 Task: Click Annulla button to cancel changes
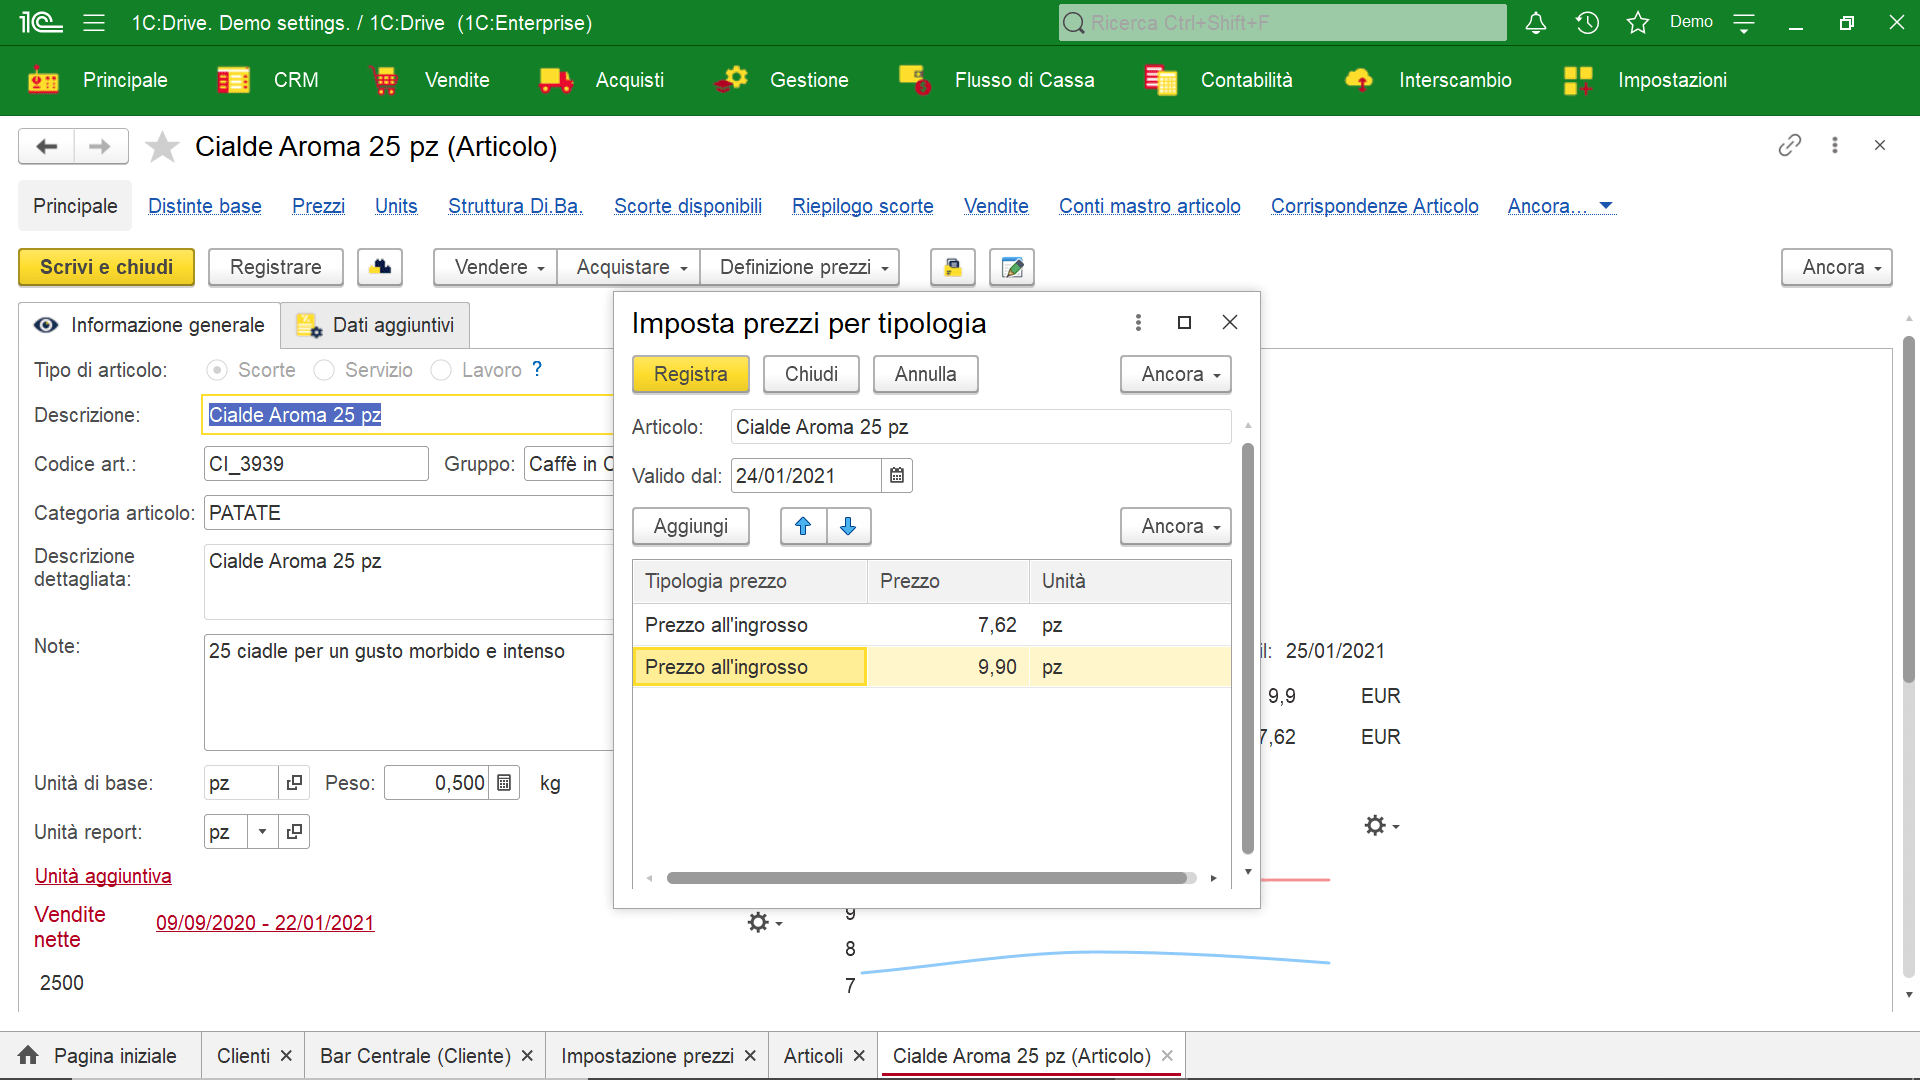click(926, 373)
